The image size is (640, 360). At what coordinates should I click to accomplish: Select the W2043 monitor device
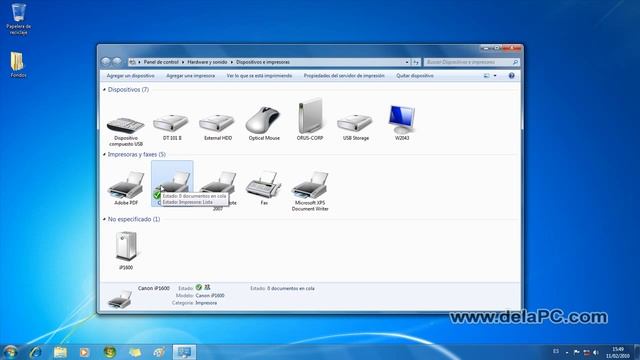402,122
